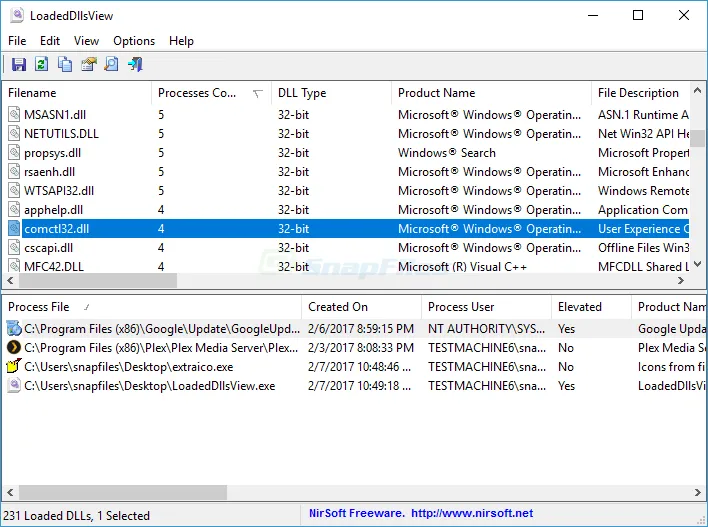The image size is (708, 527).
Task: Select the 'Microsoft (R) Visual C++' cell
Action: click(462, 266)
